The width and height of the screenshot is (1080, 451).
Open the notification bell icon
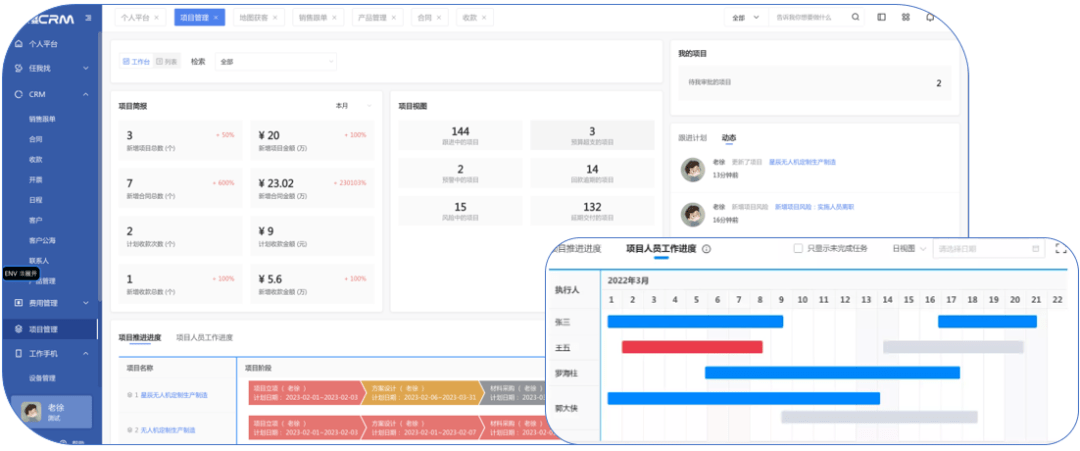tap(930, 17)
